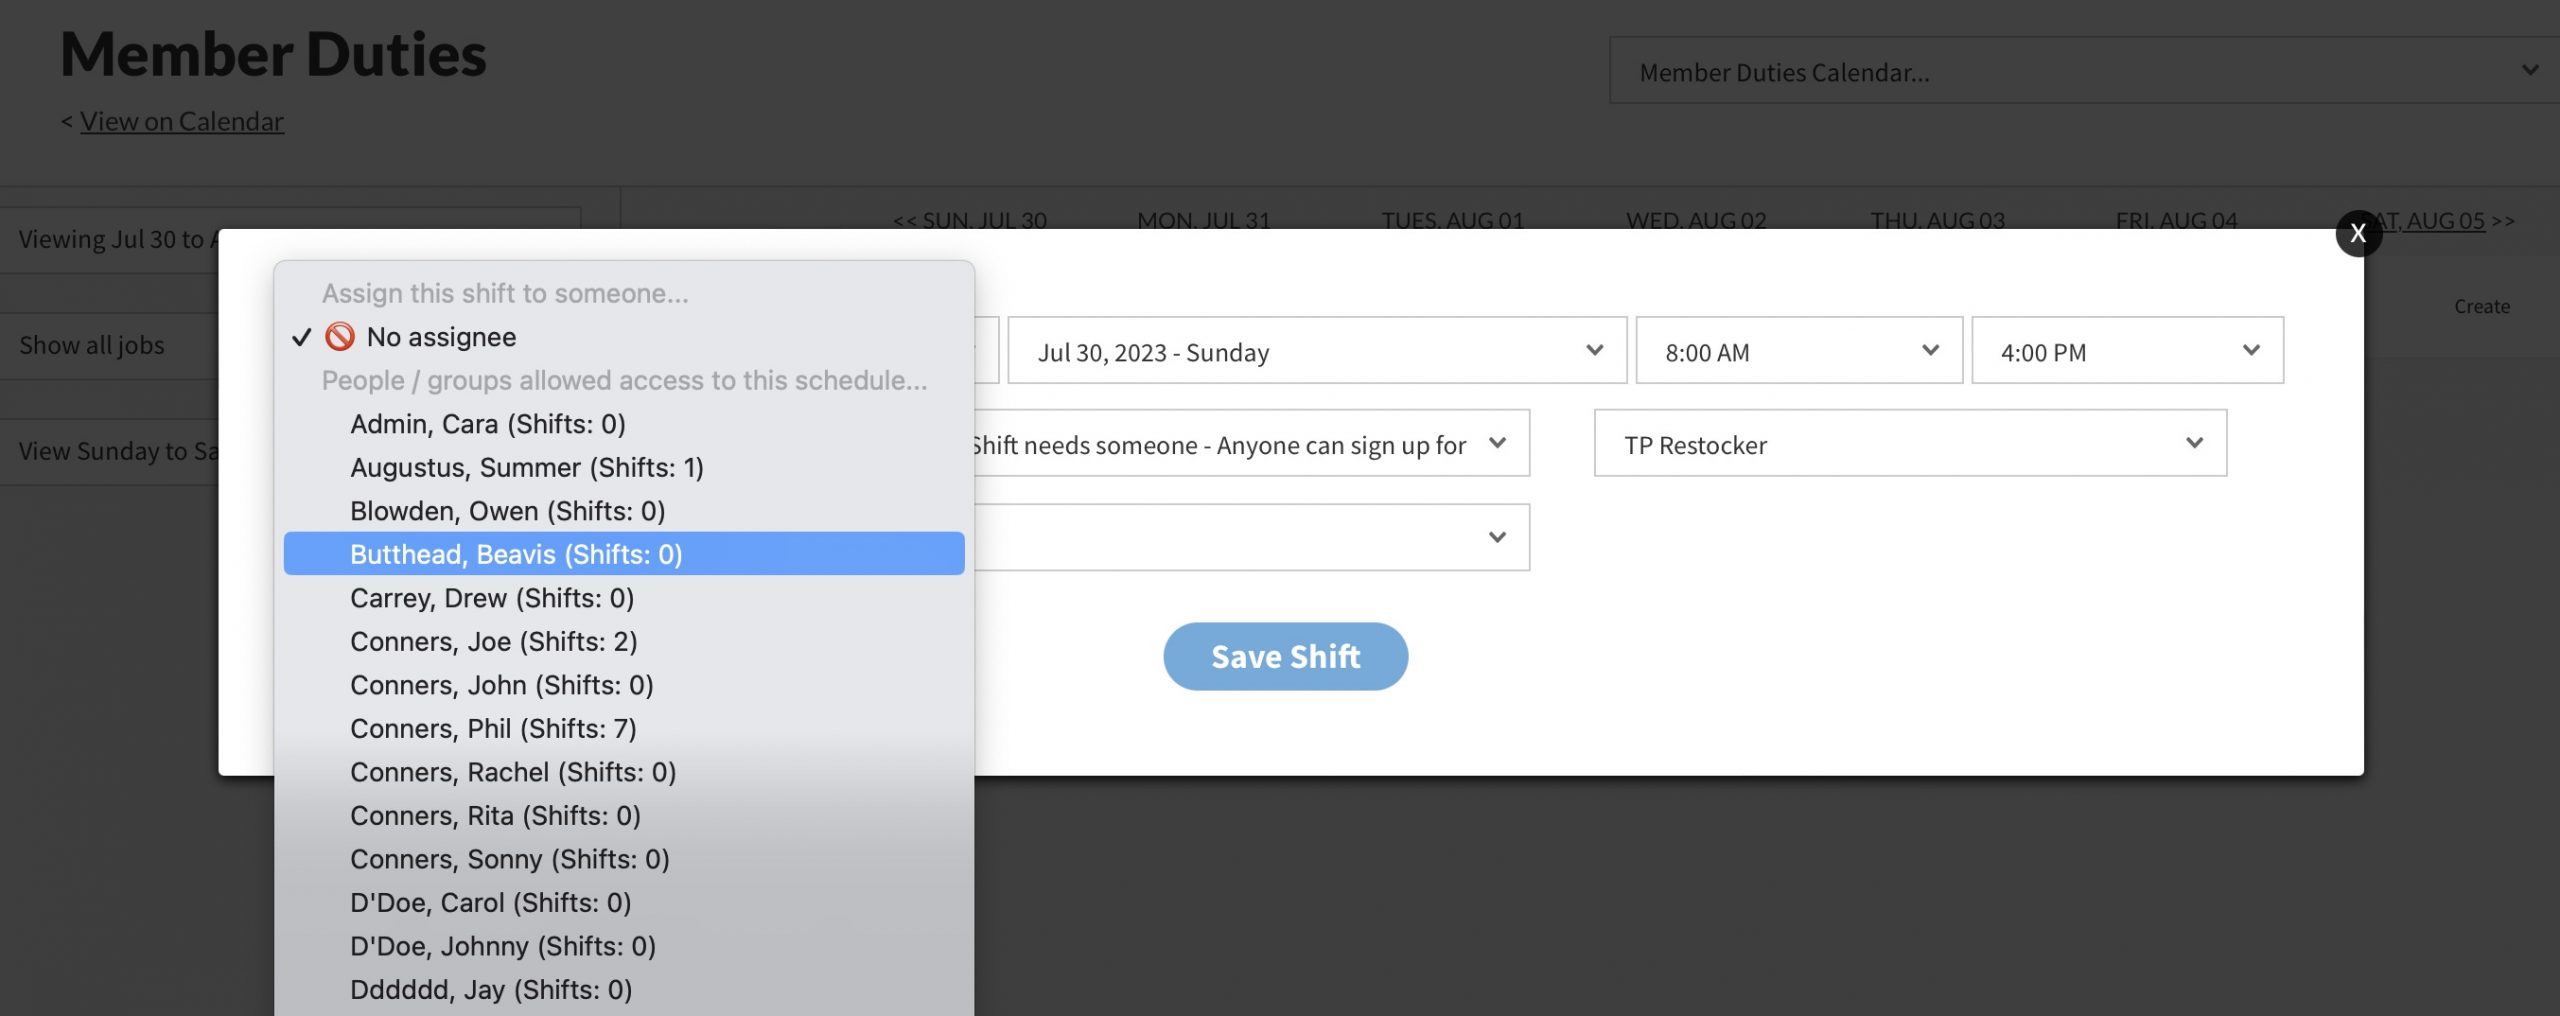Image resolution: width=2560 pixels, height=1016 pixels.
Task: Expand the 4:00 PM end time dropdown
Action: pyautogui.click(x=2126, y=352)
